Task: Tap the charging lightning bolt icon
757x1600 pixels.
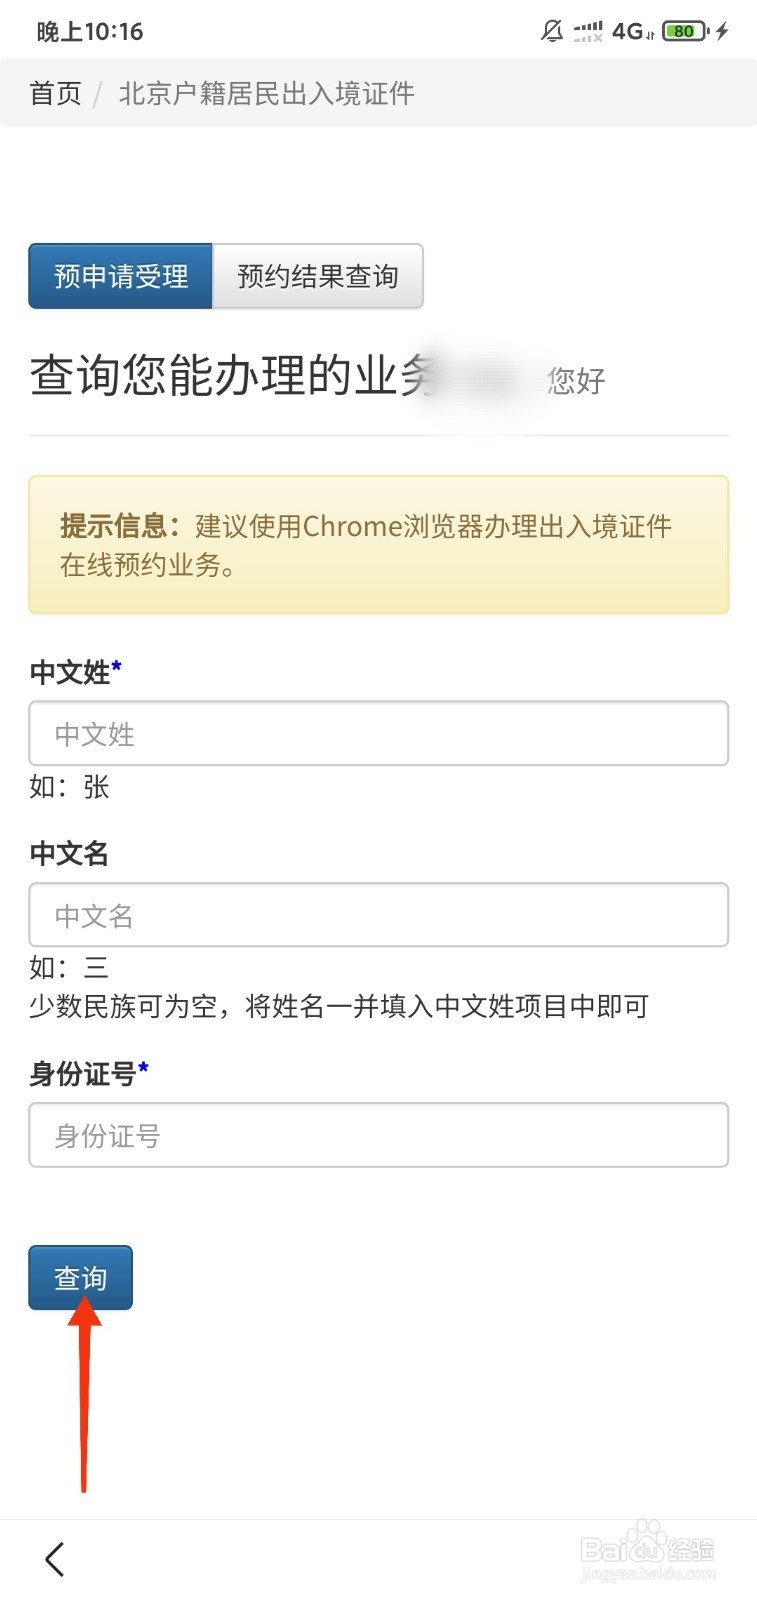Action: [722, 31]
